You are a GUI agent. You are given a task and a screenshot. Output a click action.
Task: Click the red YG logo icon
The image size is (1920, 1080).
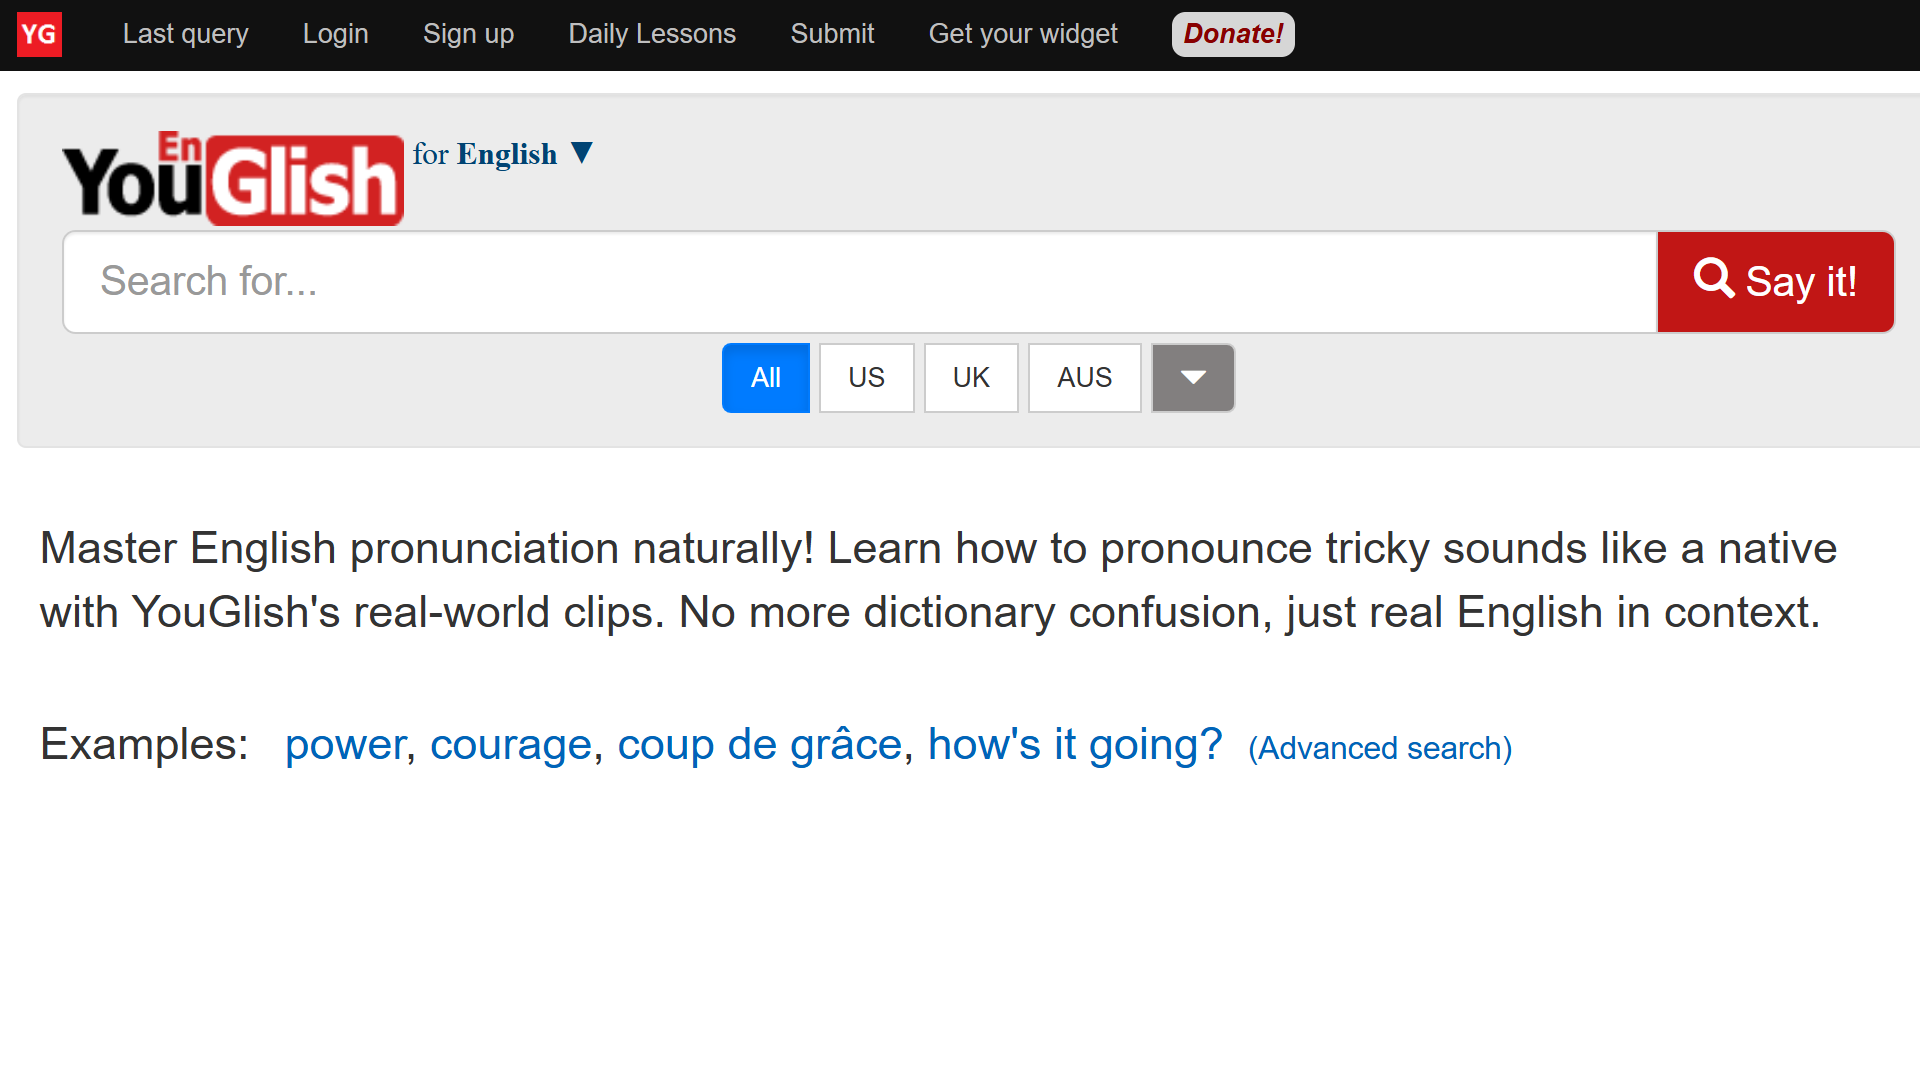coord(39,34)
